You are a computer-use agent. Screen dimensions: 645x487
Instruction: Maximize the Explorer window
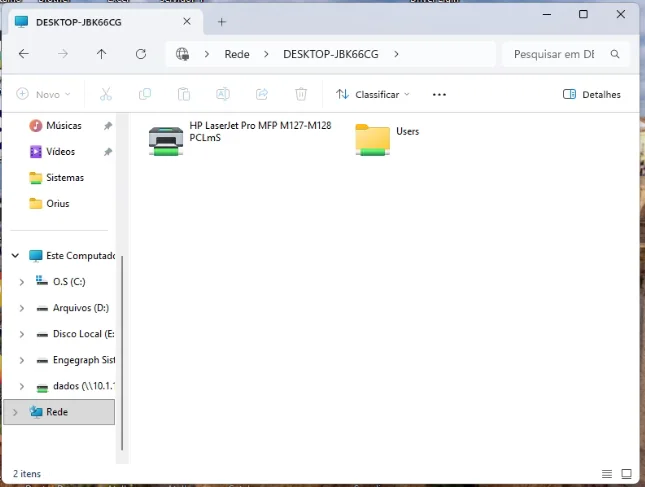pyautogui.click(x=583, y=14)
